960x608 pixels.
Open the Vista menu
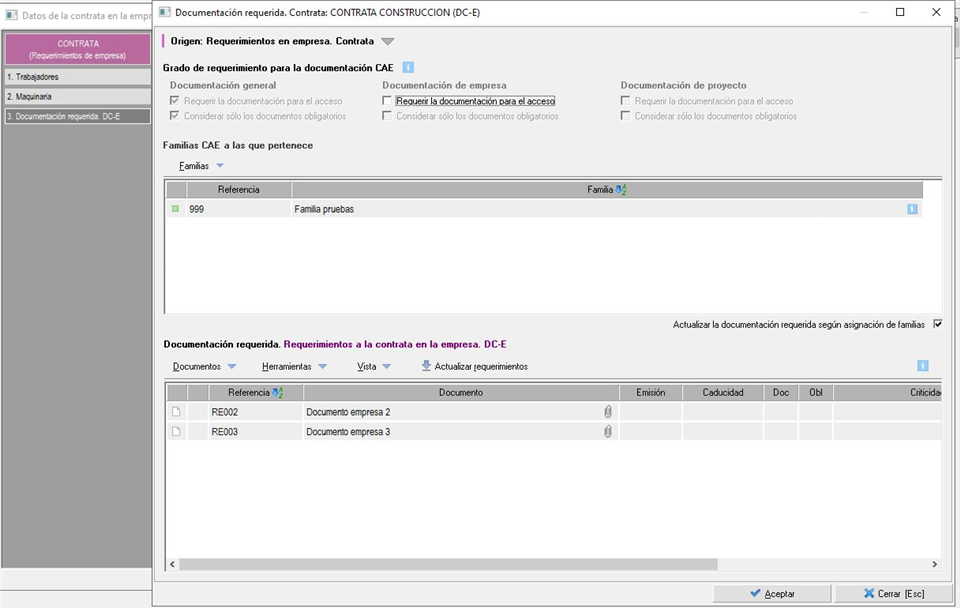pos(374,367)
